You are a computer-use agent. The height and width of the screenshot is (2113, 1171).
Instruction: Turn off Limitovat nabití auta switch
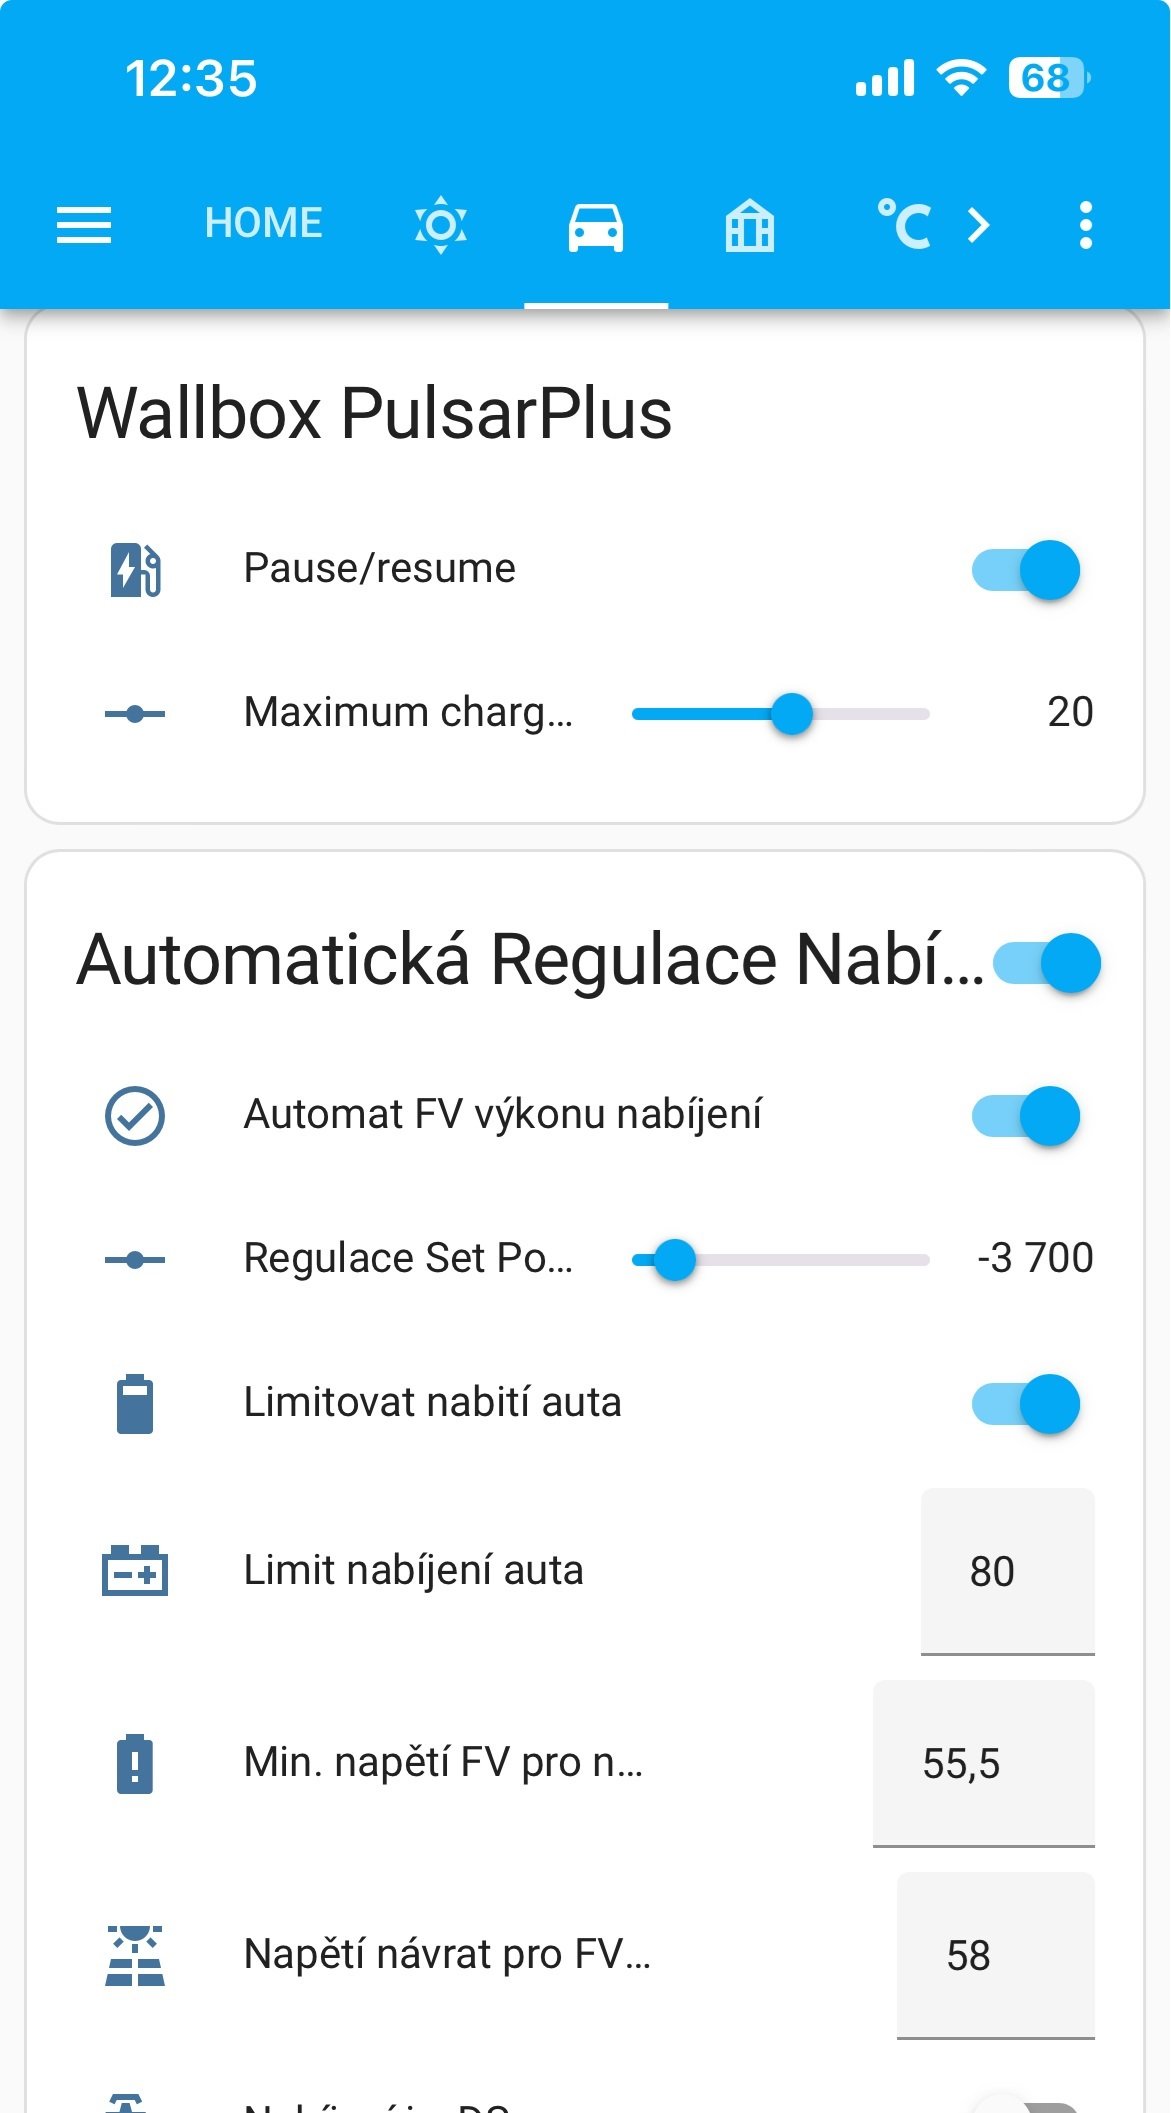click(x=1026, y=1404)
